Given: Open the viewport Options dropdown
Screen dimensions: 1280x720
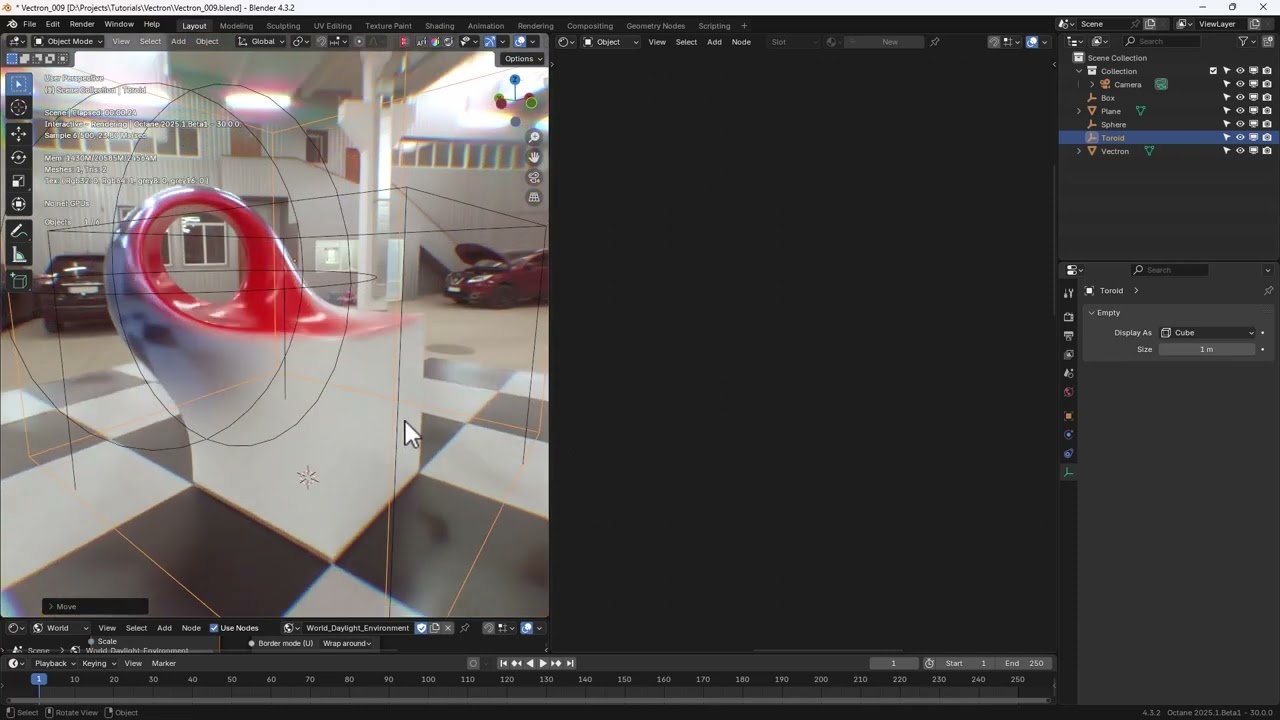Looking at the screenshot, I should pos(523,59).
